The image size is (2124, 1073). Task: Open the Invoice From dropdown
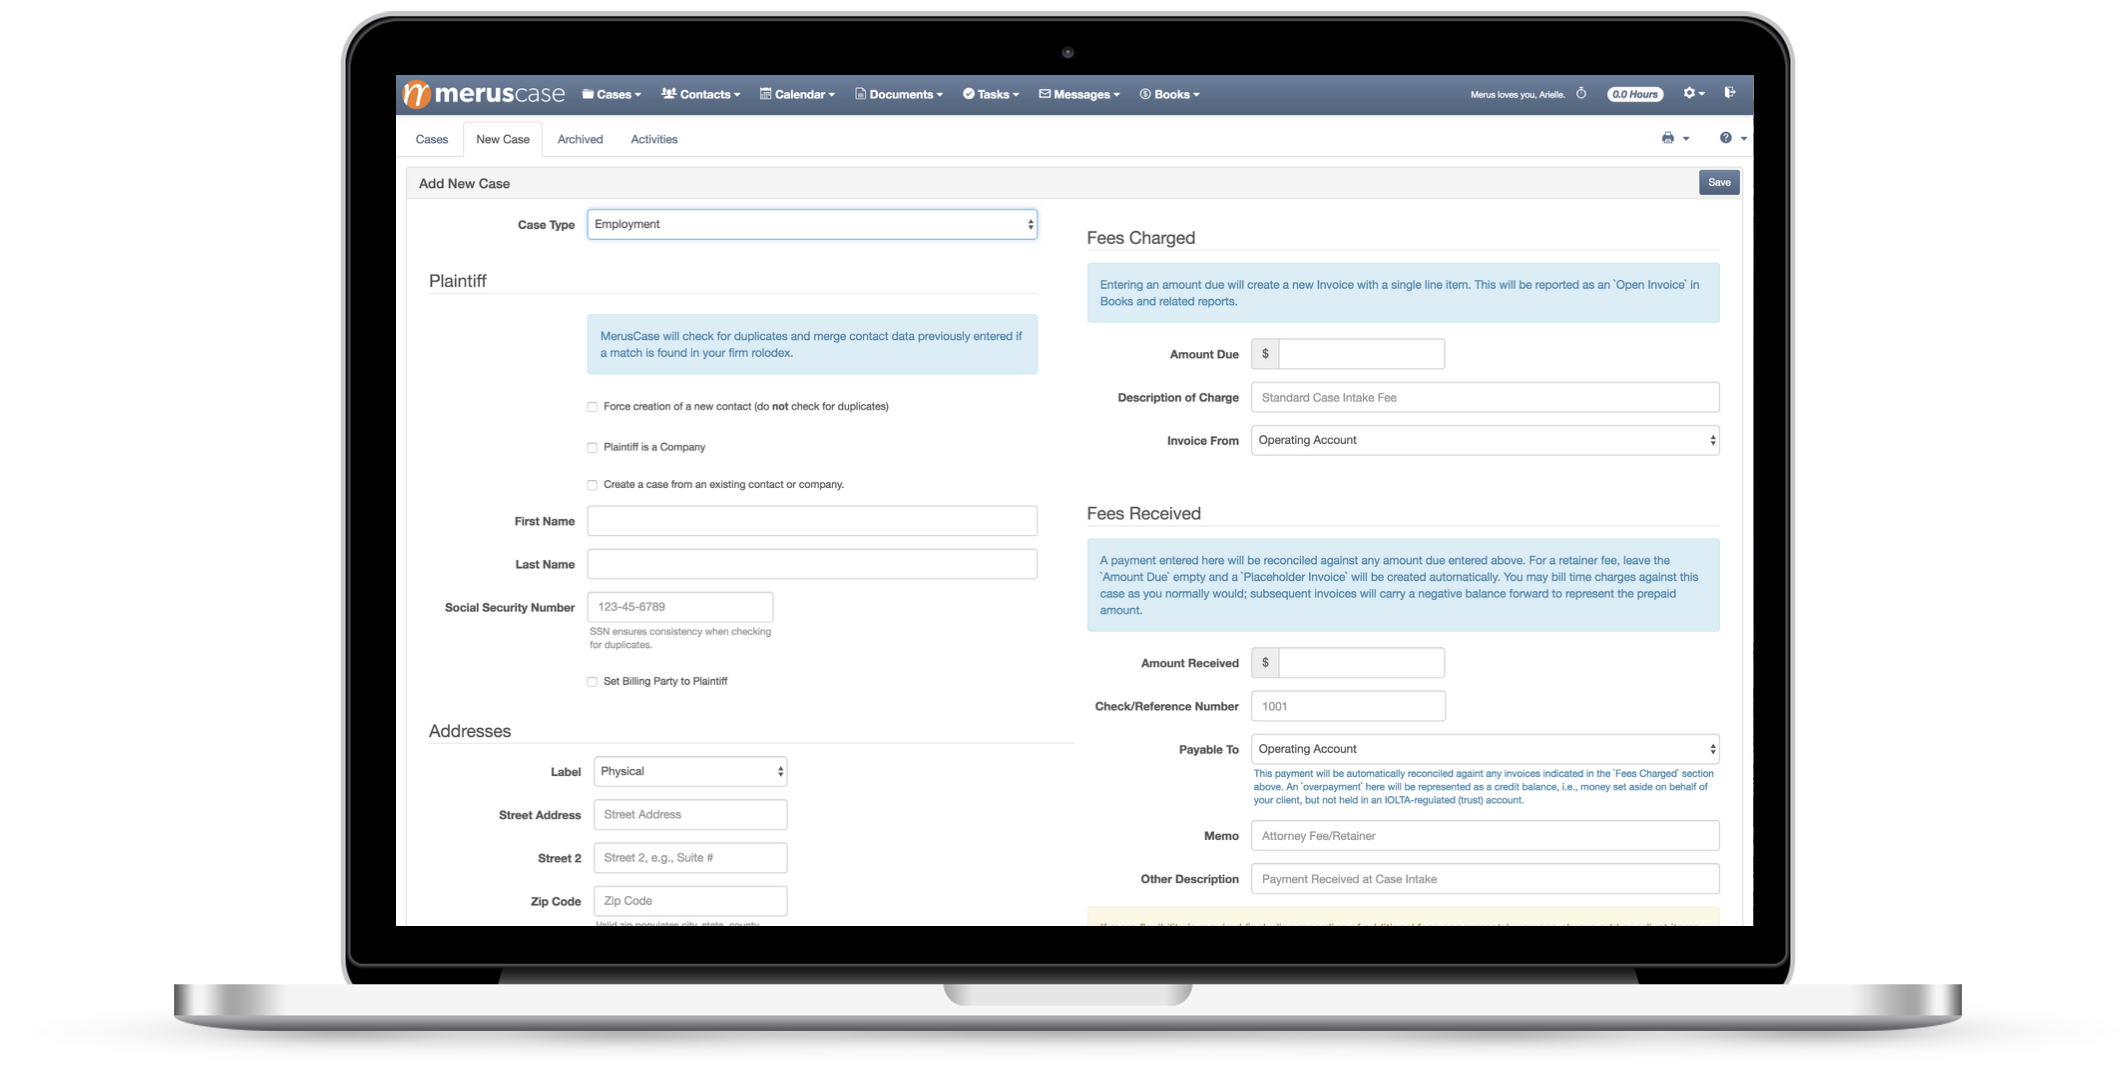1484,440
